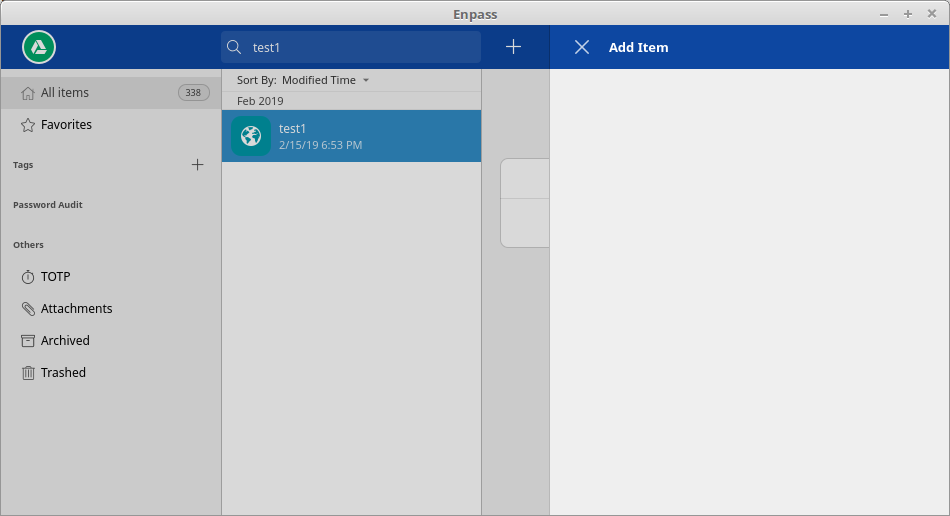Click the test1 search field

tap(351, 47)
